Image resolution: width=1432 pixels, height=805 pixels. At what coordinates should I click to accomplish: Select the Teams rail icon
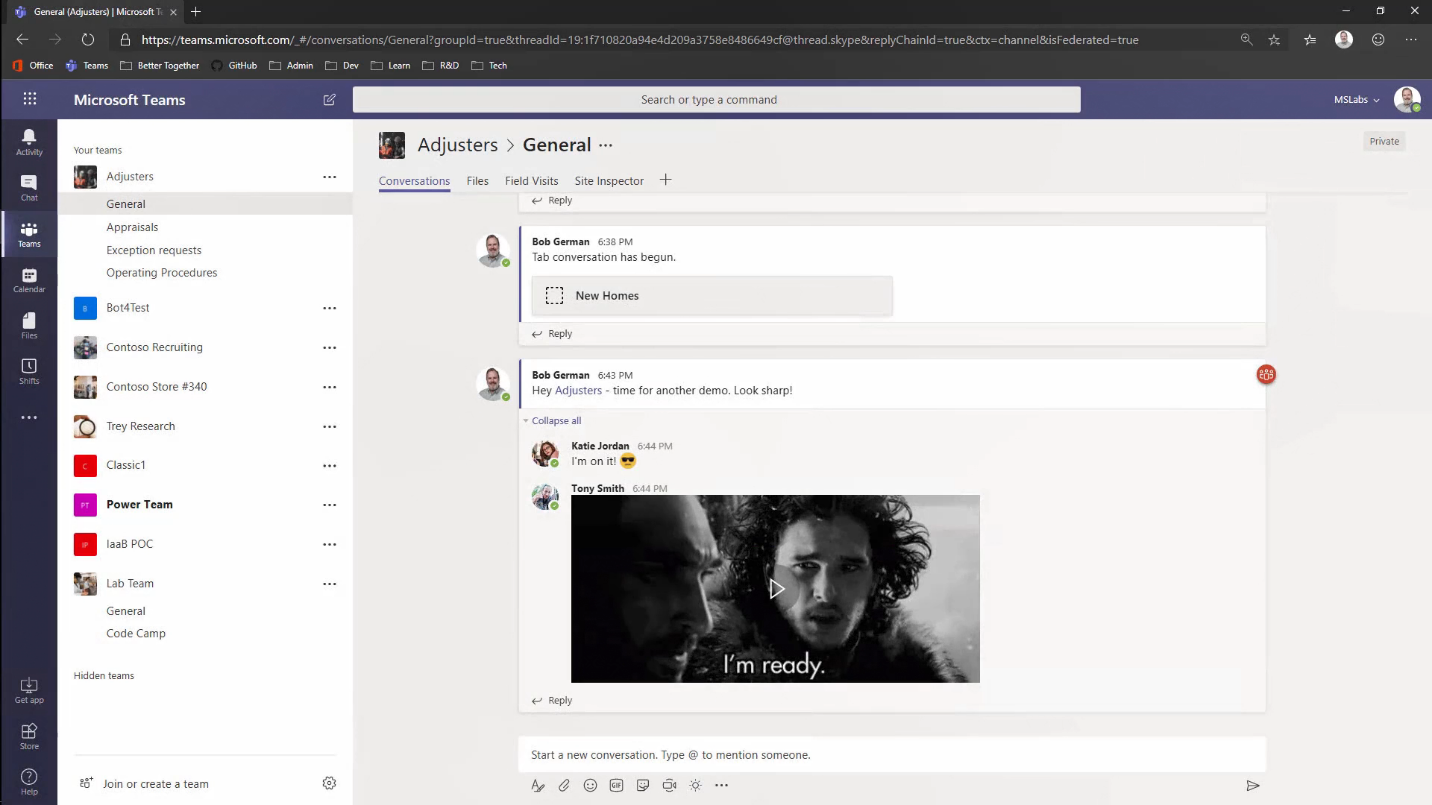[x=29, y=234]
